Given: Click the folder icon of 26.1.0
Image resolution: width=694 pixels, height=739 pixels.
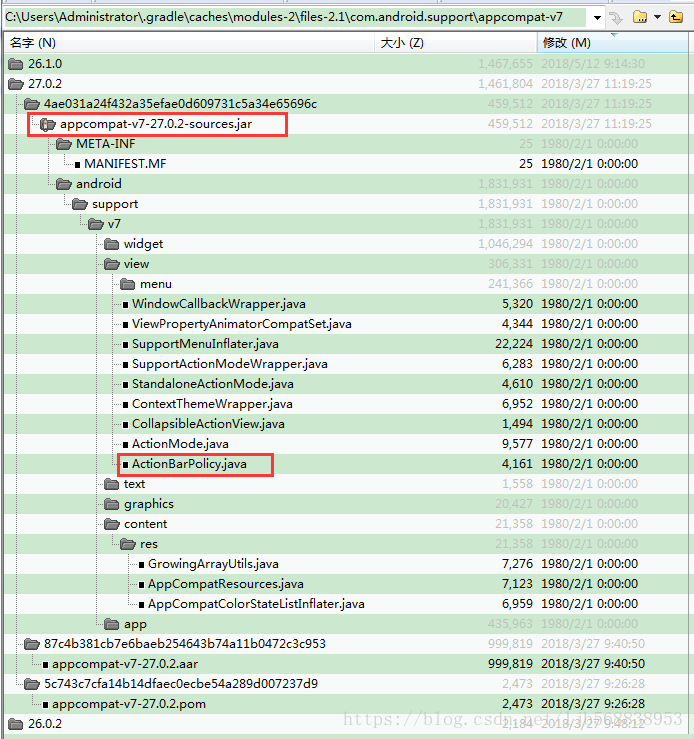Looking at the screenshot, I should [16, 64].
